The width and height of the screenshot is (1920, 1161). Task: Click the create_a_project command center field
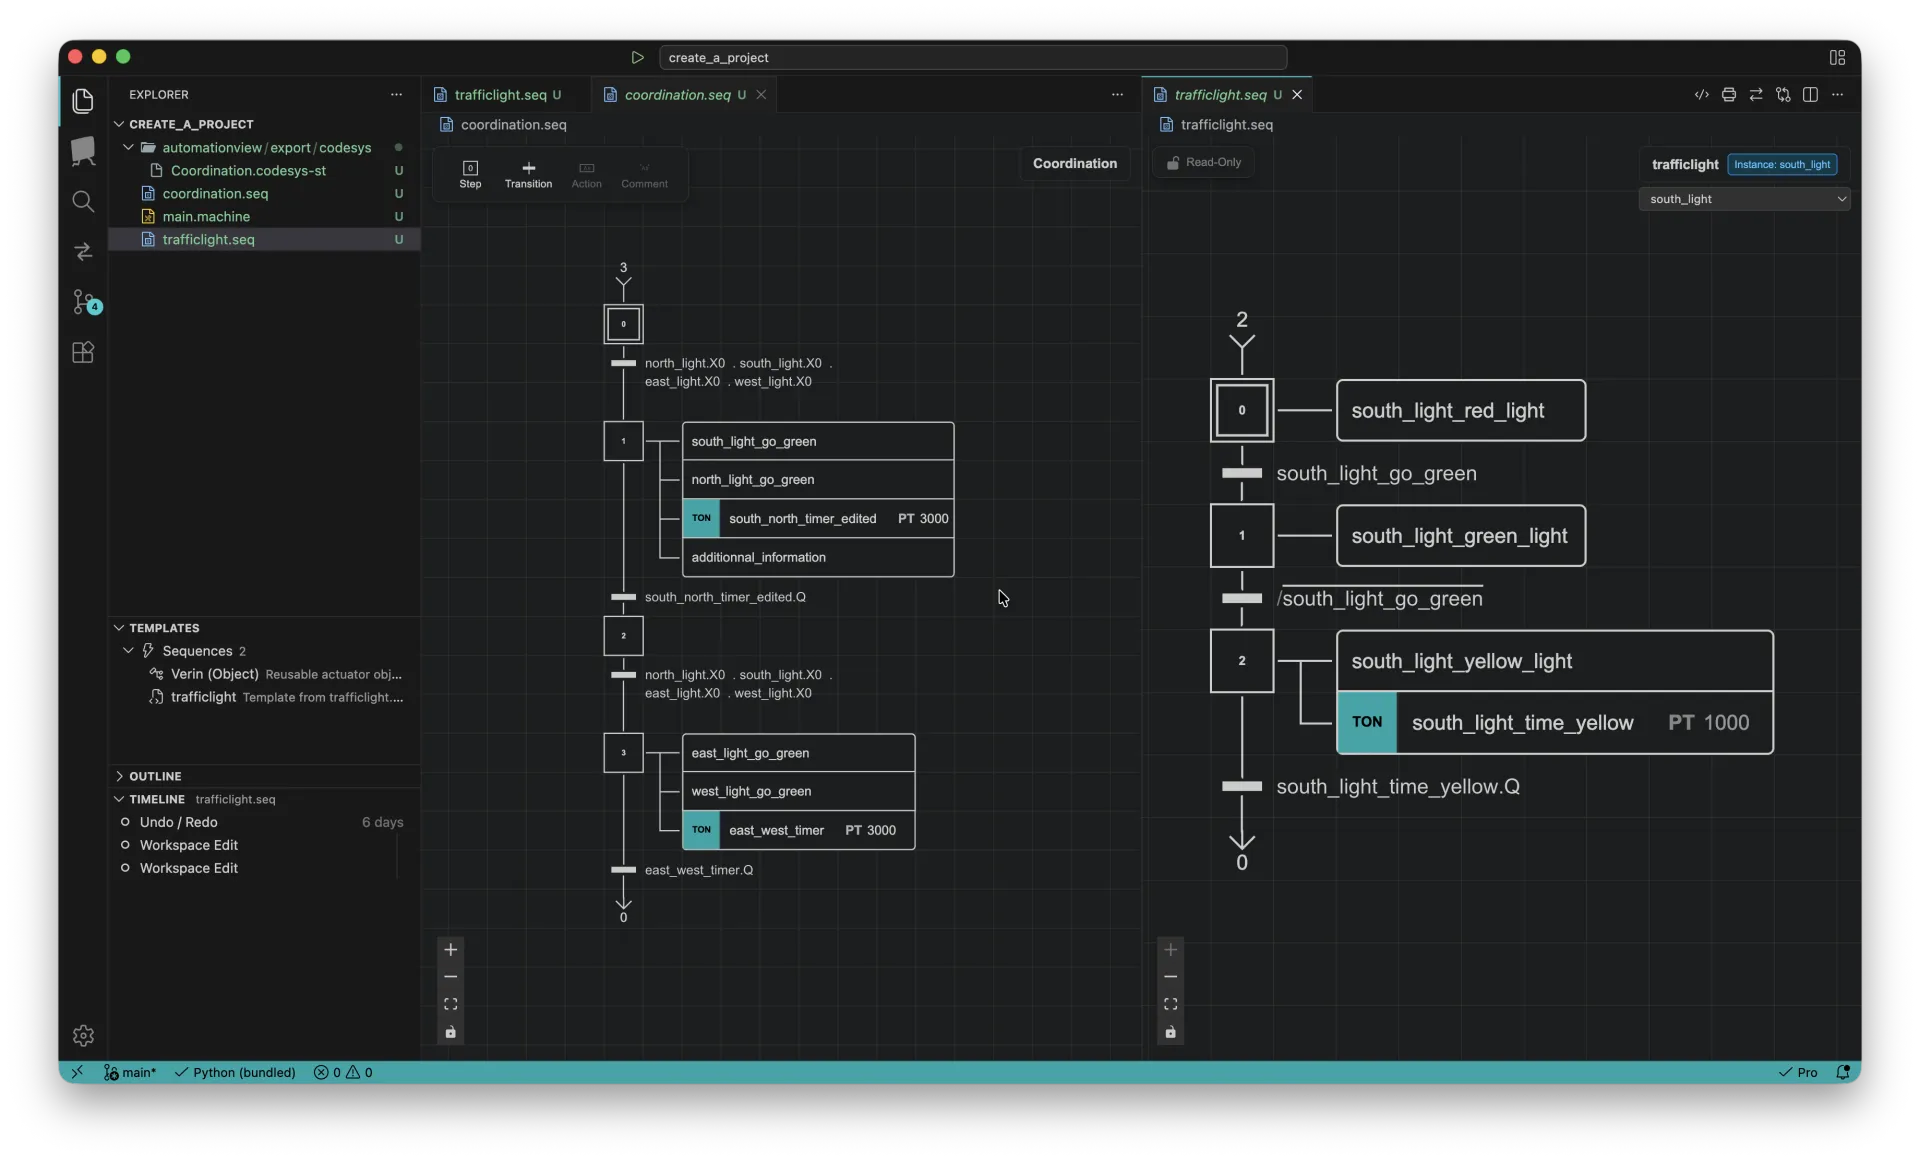click(972, 58)
